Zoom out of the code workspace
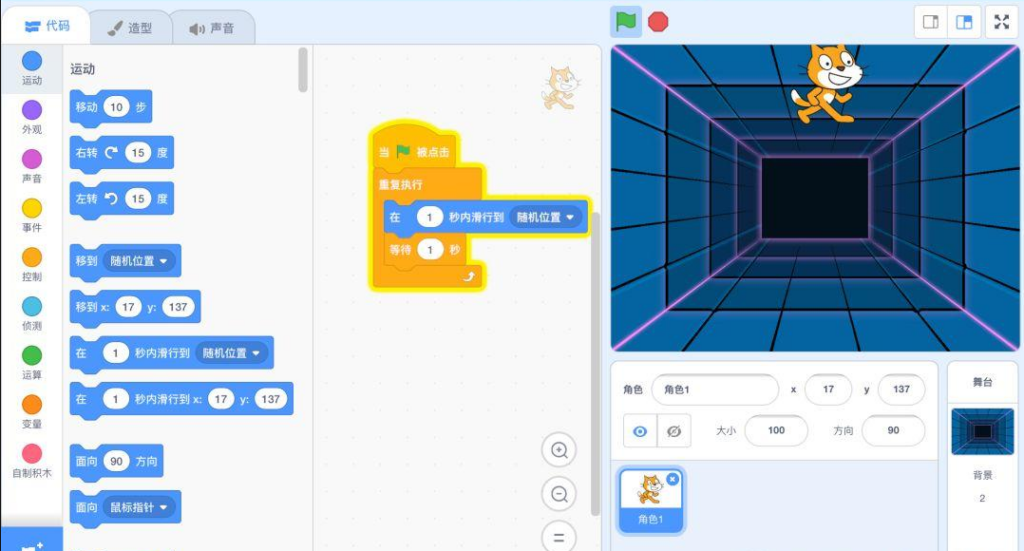Viewport: 1024px width, 551px height. tap(559, 493)
